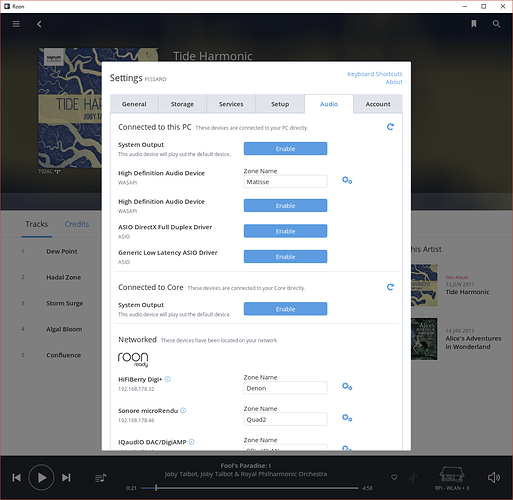Image resolution: width=513 pixels, height=500 pixels.
Task: Open device settings gears for Matisse zone
Action: [347, 180]
